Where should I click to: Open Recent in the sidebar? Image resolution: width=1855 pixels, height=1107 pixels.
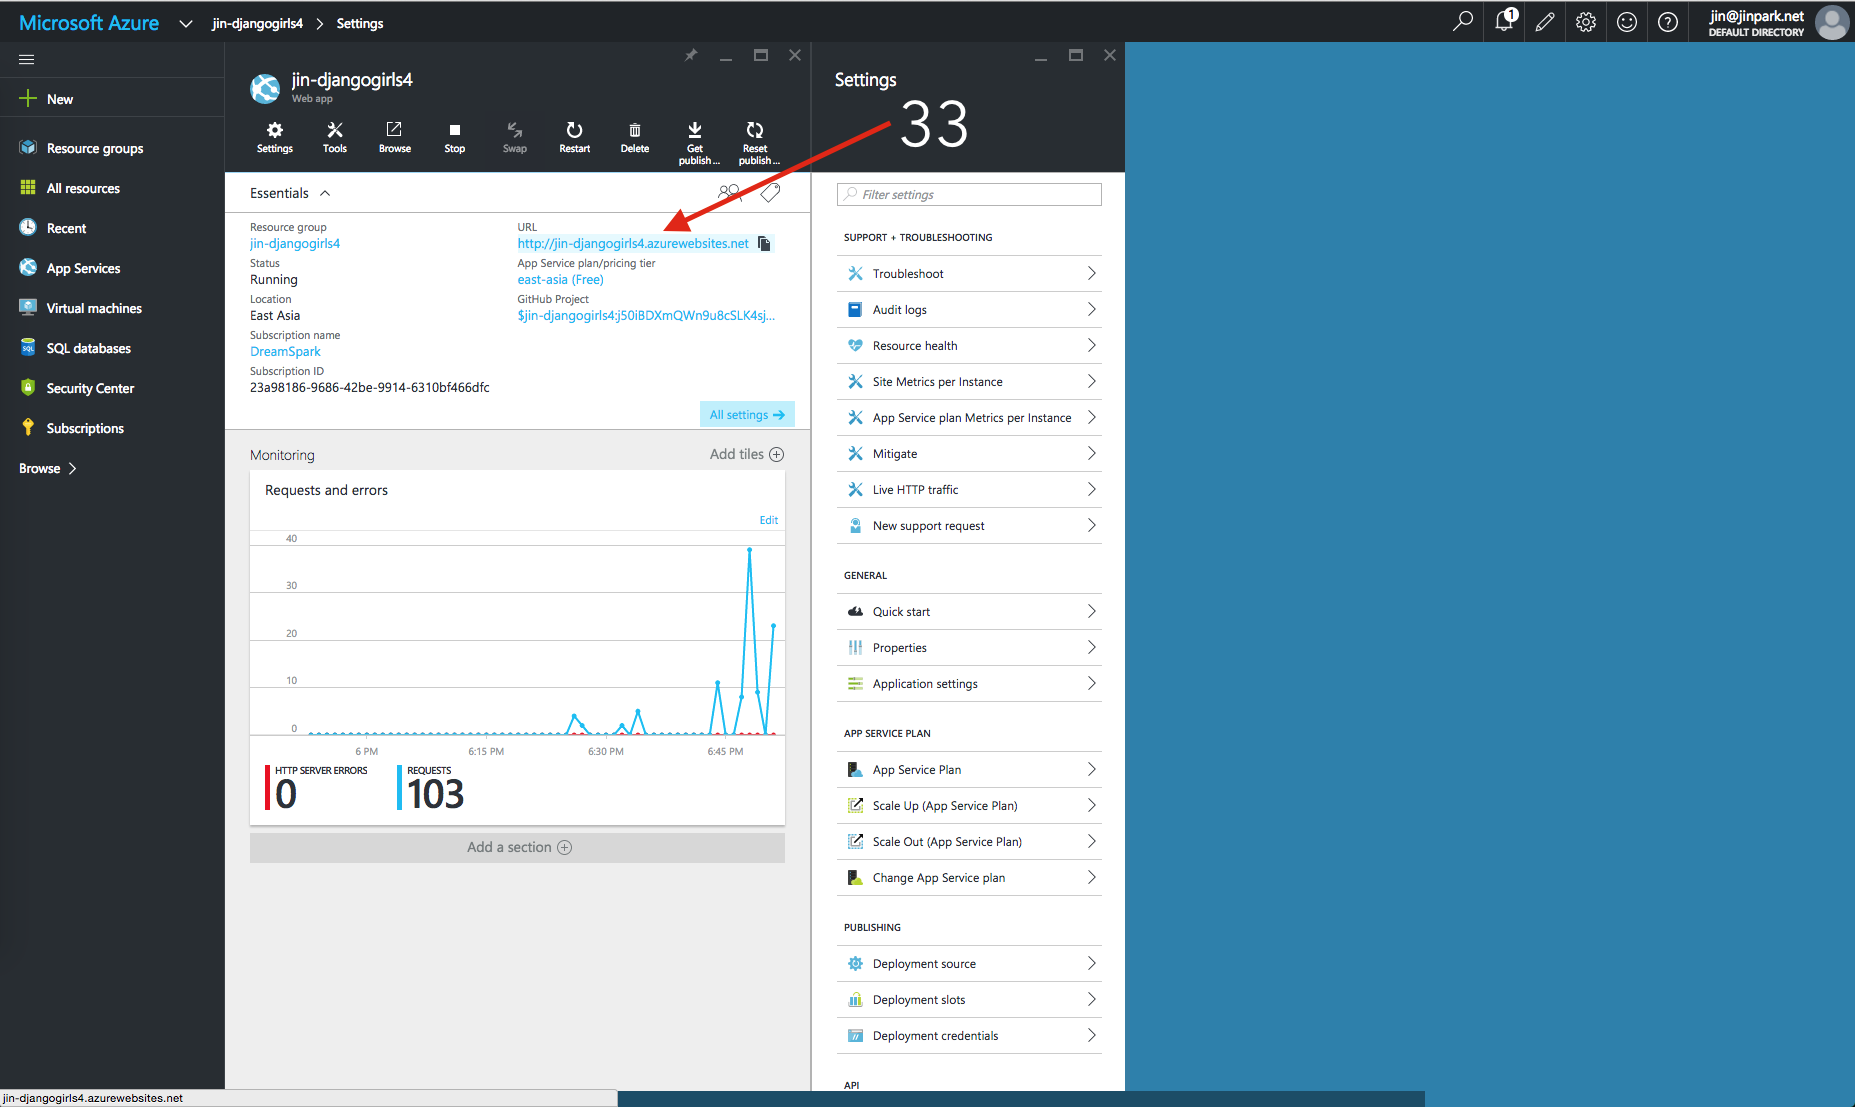66,228
